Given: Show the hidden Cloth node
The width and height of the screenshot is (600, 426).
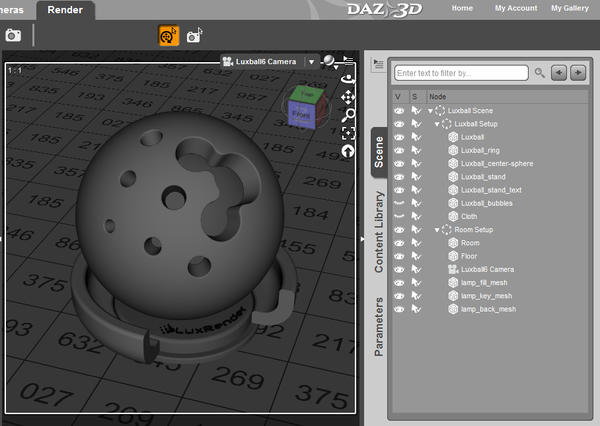Looking at the screenshot, I should (399, 217).
